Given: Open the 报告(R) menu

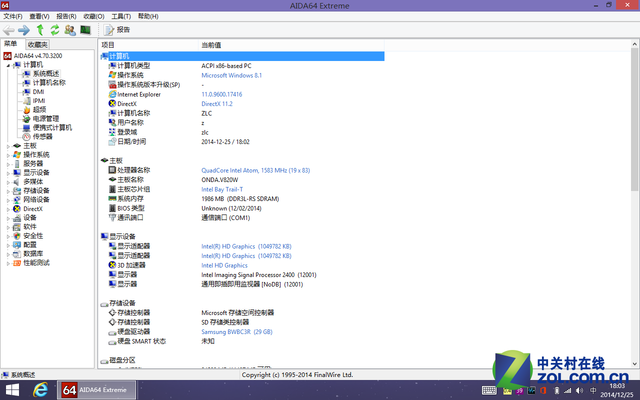Looking at the screenshot, I should [x=66, y=16].
